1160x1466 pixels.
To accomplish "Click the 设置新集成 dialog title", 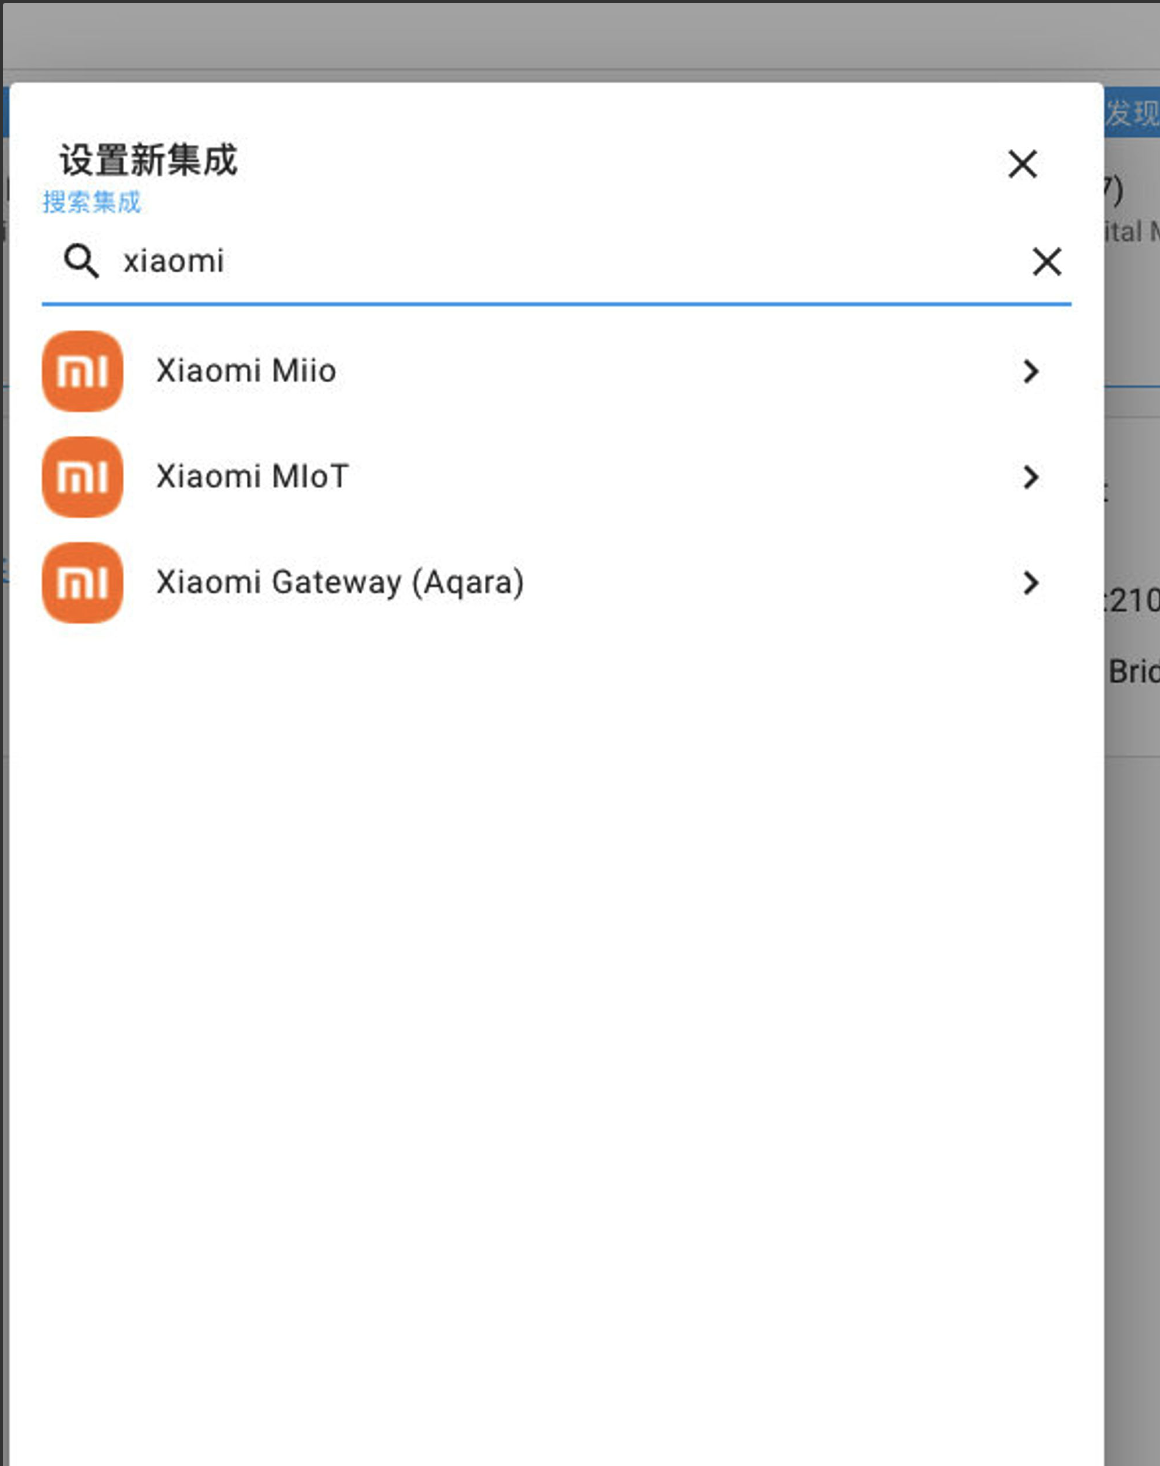I will [148, 160].
